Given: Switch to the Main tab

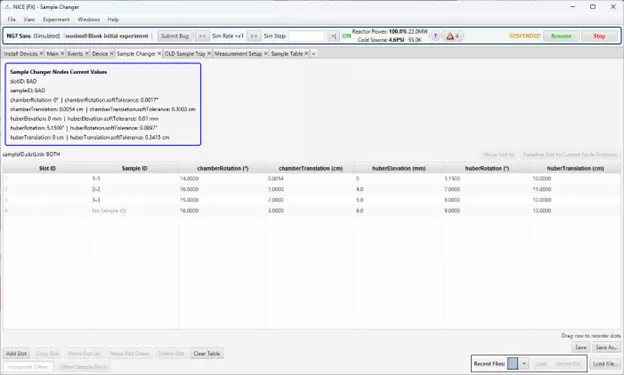Looking at the screenshot, I should point(53,53).
